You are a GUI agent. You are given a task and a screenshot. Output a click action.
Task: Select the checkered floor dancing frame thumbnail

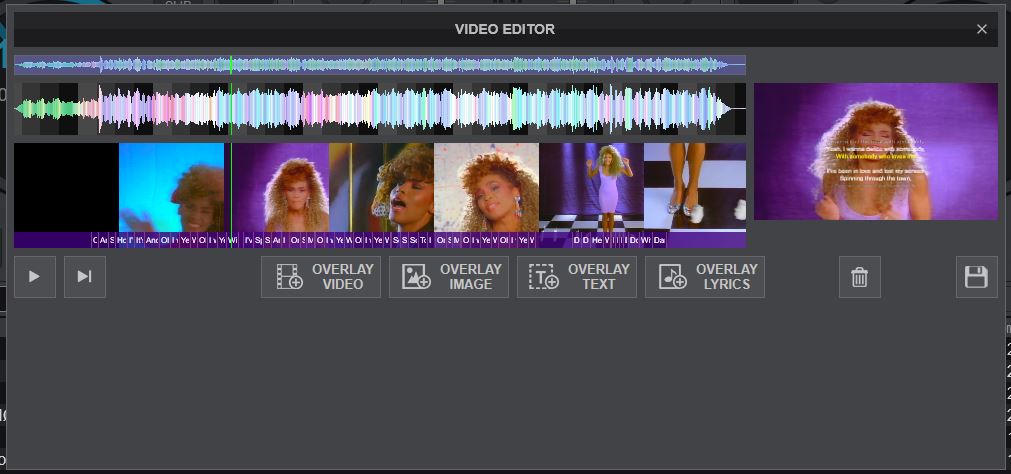591,188
